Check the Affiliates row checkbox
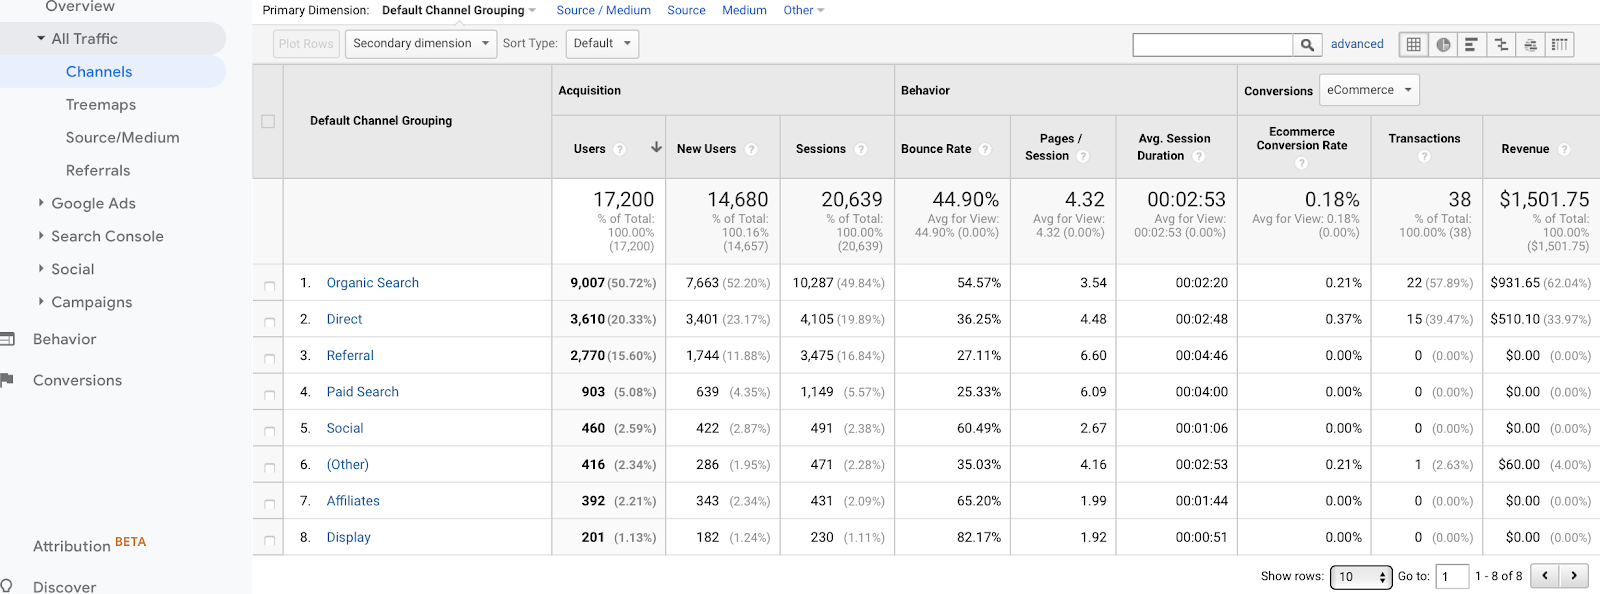Viewport: 1600px width, 594px height. click(269, 504)
